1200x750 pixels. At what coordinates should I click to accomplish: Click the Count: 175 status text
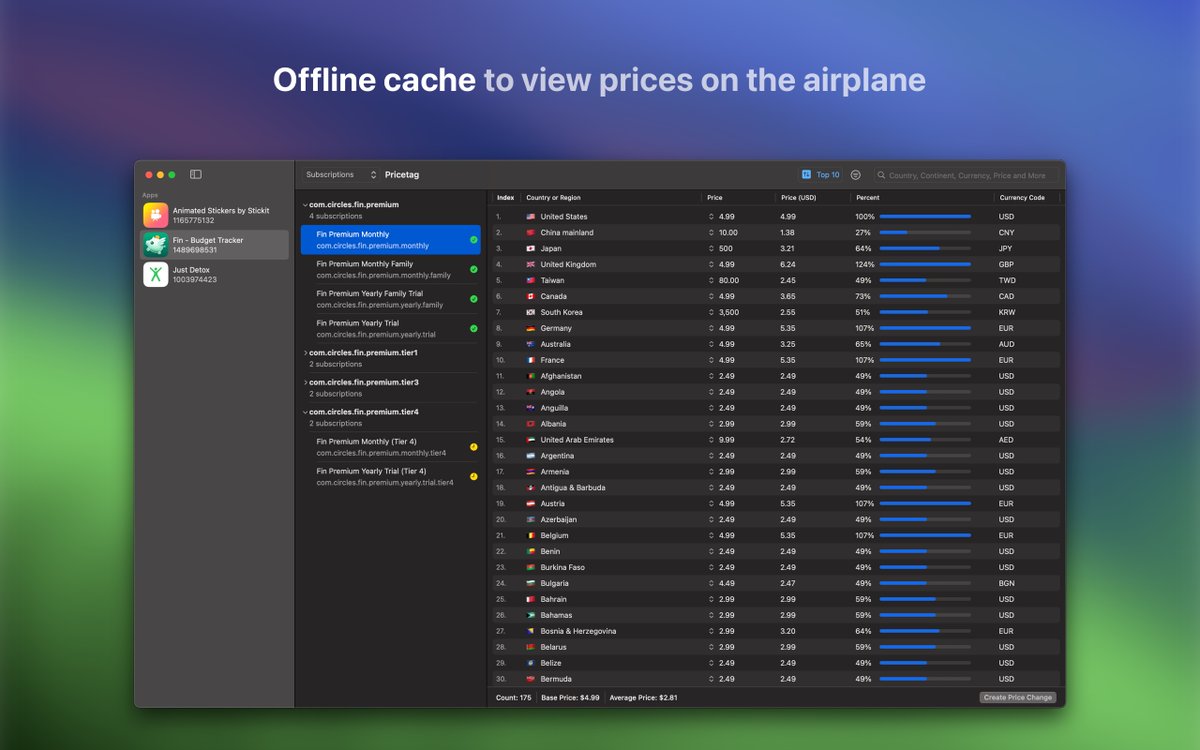[x=514, y=697]
